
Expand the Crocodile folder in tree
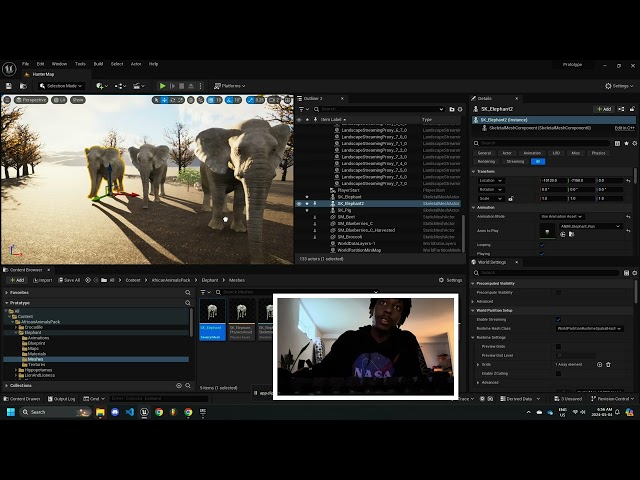point(16,327)
